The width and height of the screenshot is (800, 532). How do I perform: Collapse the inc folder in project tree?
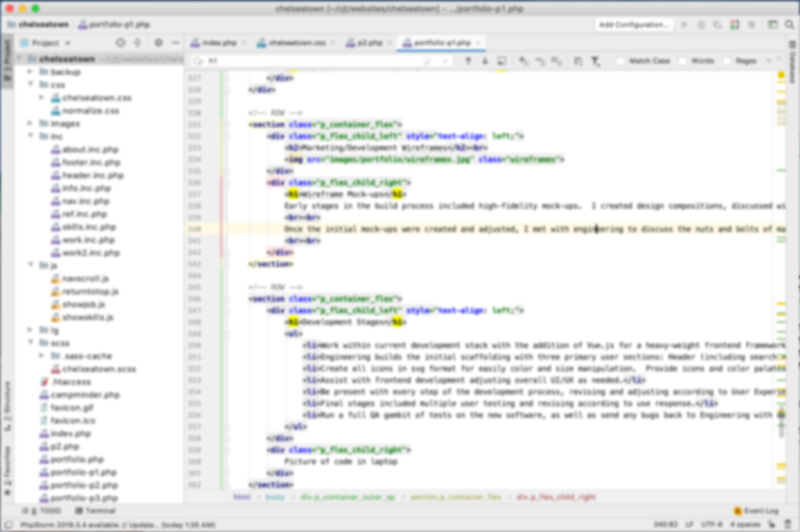point(31,137)
